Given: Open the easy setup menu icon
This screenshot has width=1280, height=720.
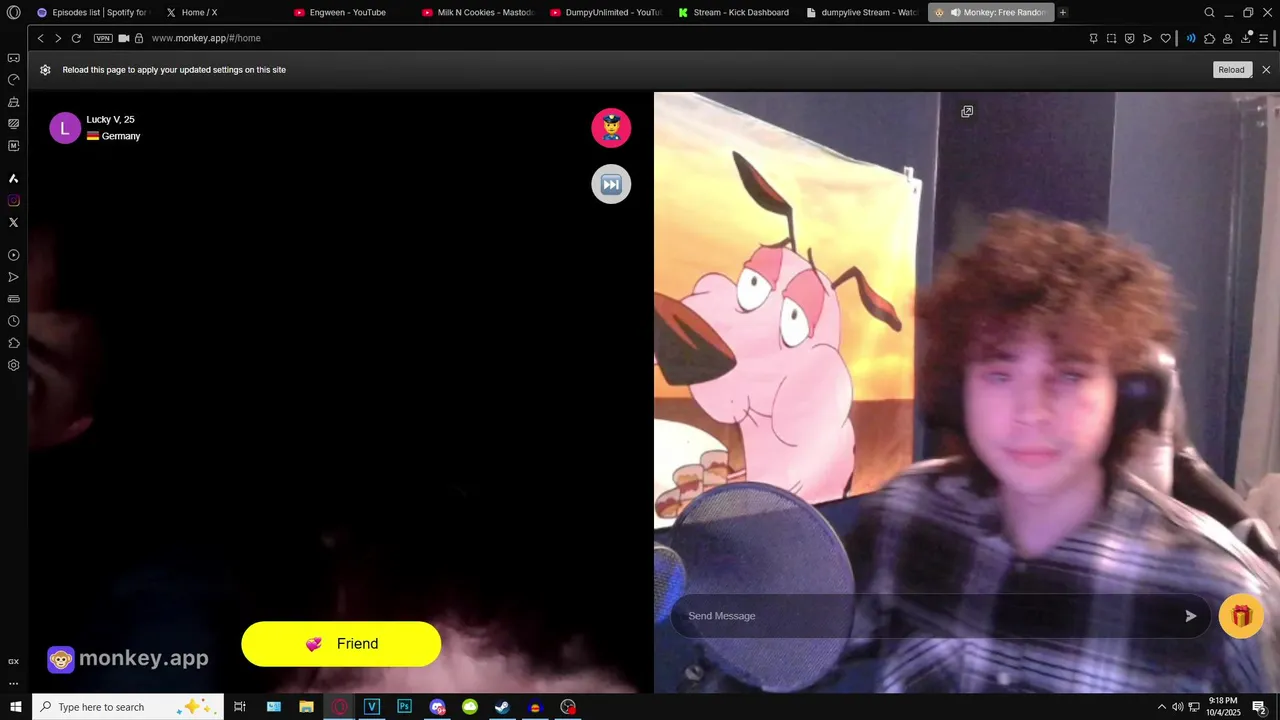Looking at the screenshot, I should (1265, 38).
